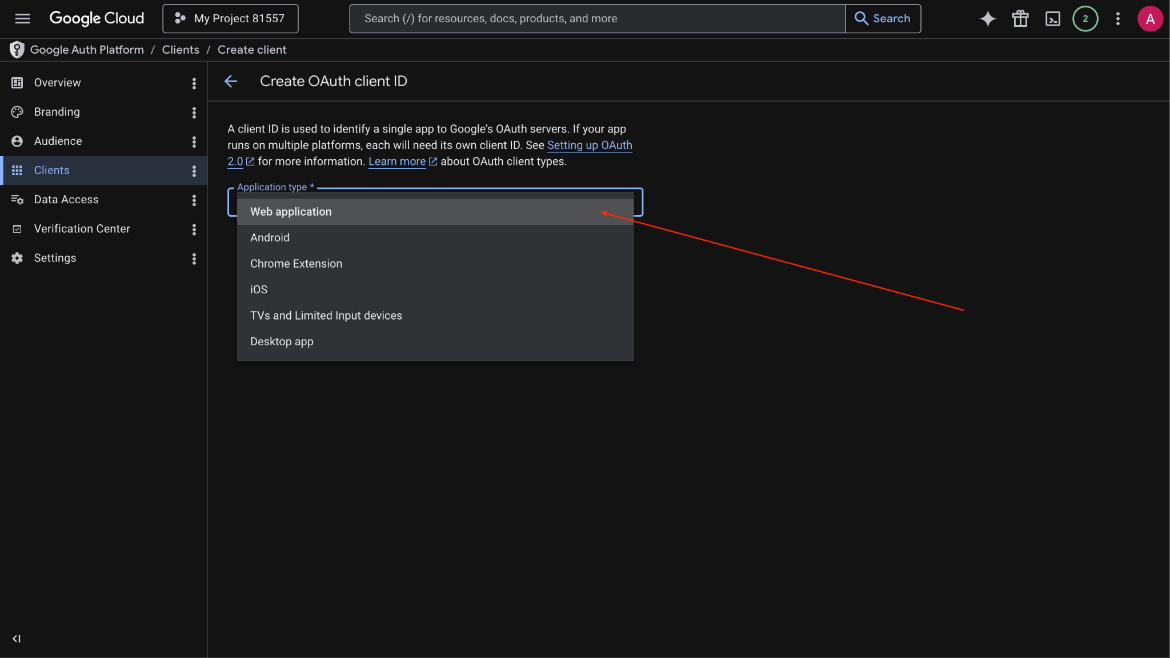Open the main navigation hamburger menu
This screenshot has width=1170, height=658.
[22, 19]
